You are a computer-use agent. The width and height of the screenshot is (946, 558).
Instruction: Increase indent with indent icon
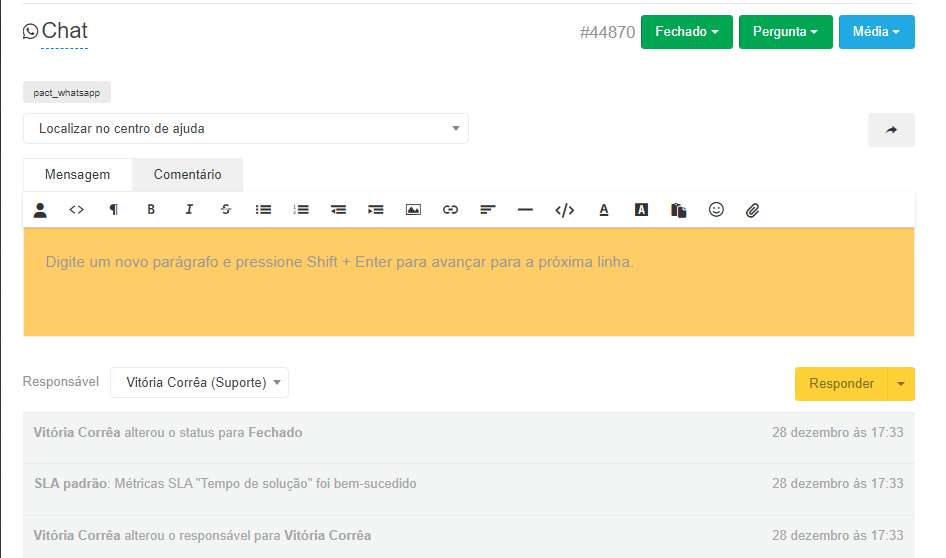pos(375,210)
